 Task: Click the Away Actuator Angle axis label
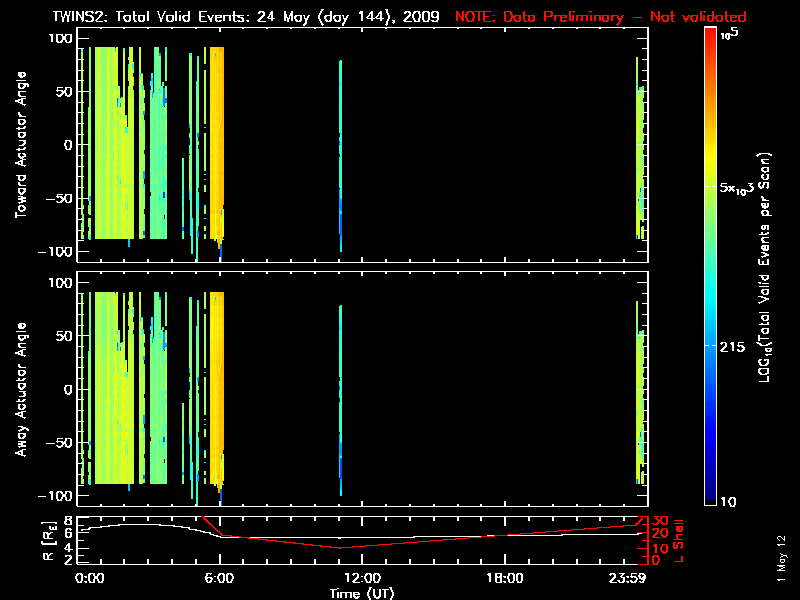pyautogui.click(x=20, y=390)
